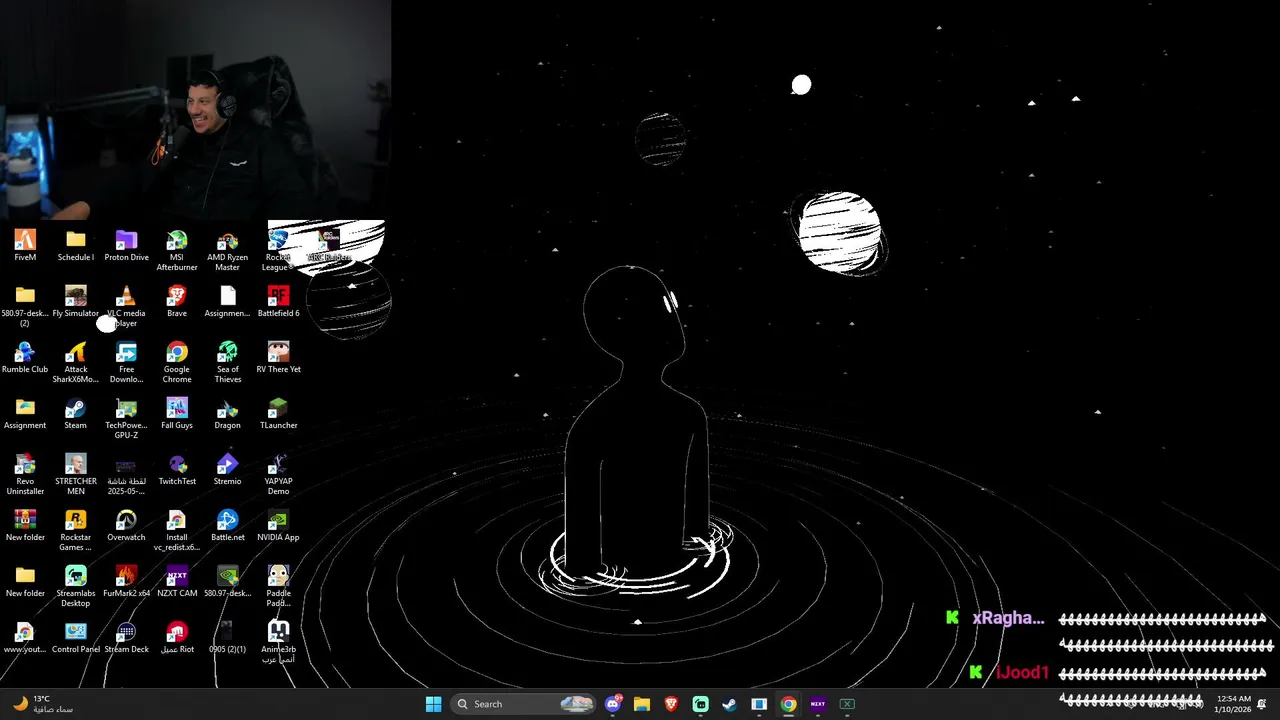Launch MSI Afterburner from the desktop

177,251
